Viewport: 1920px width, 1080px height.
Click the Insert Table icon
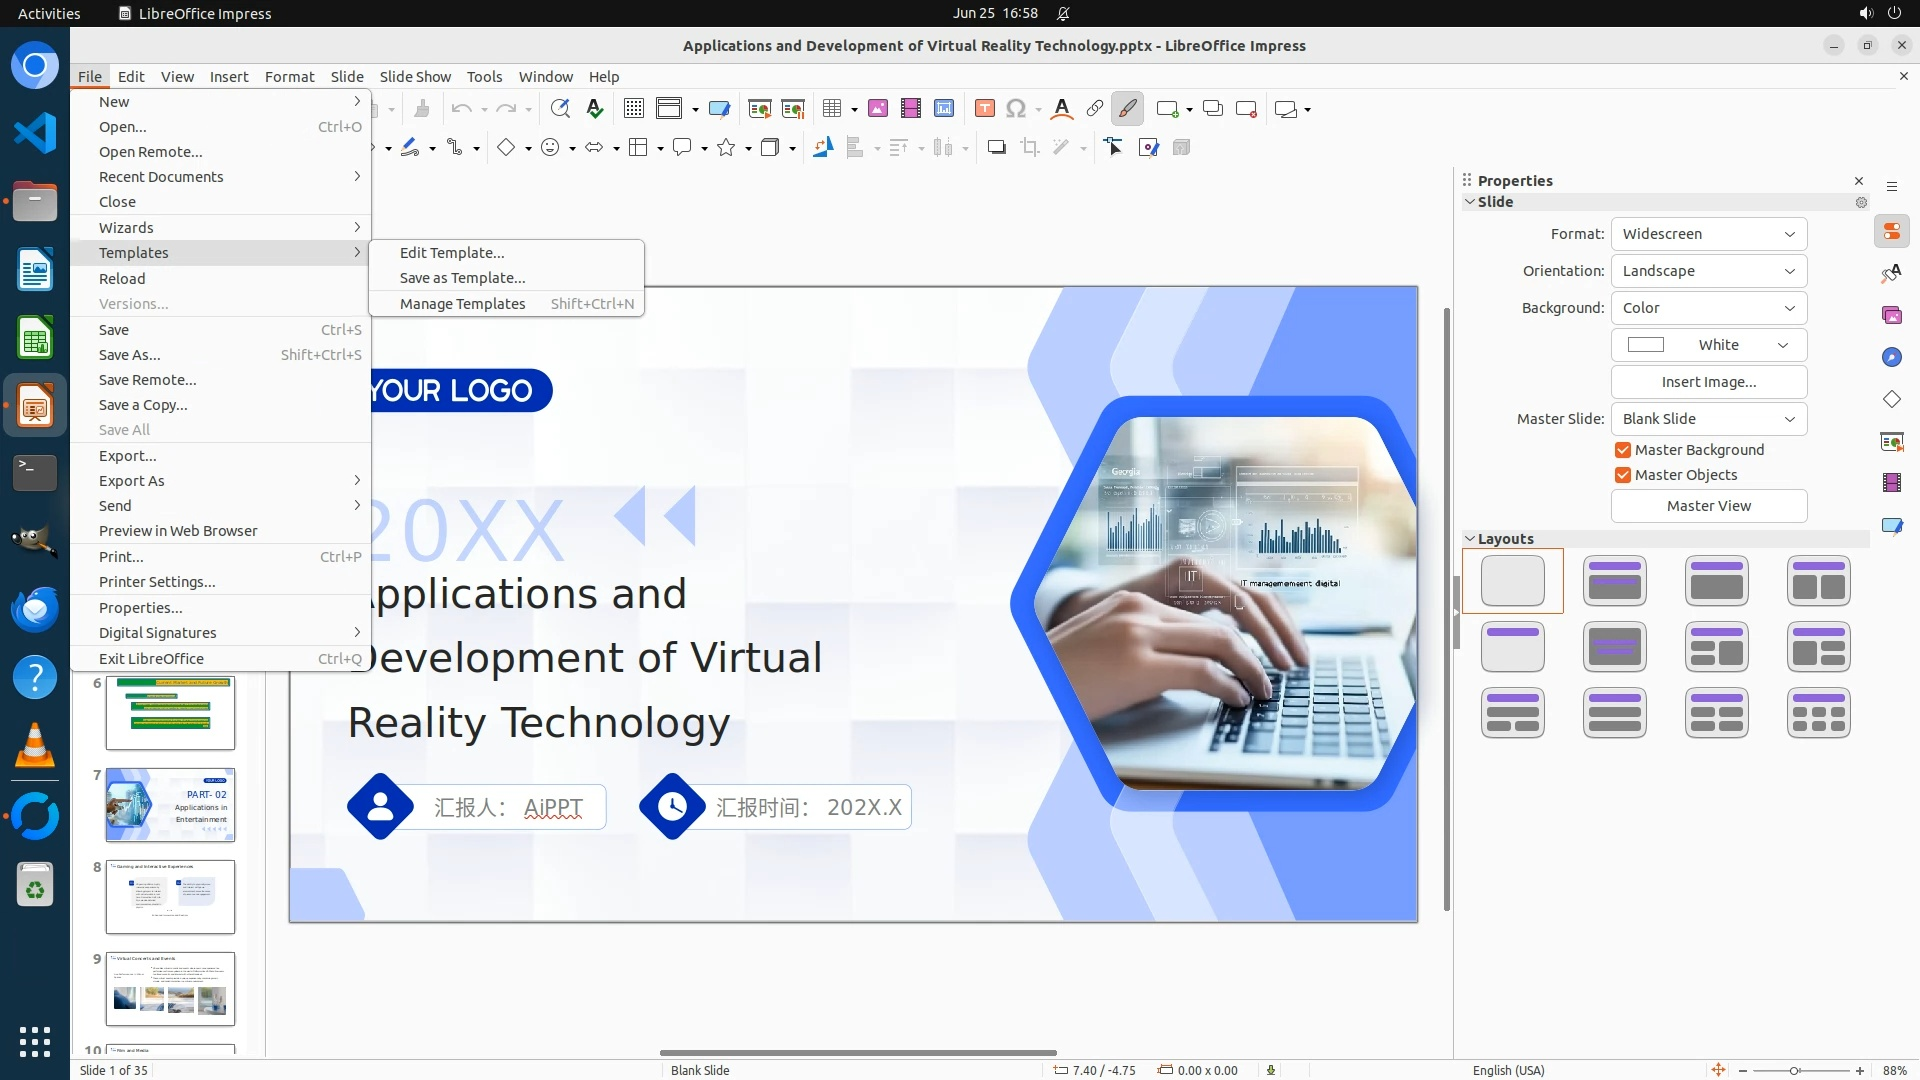pyautogui.click(x=832, y=109)
